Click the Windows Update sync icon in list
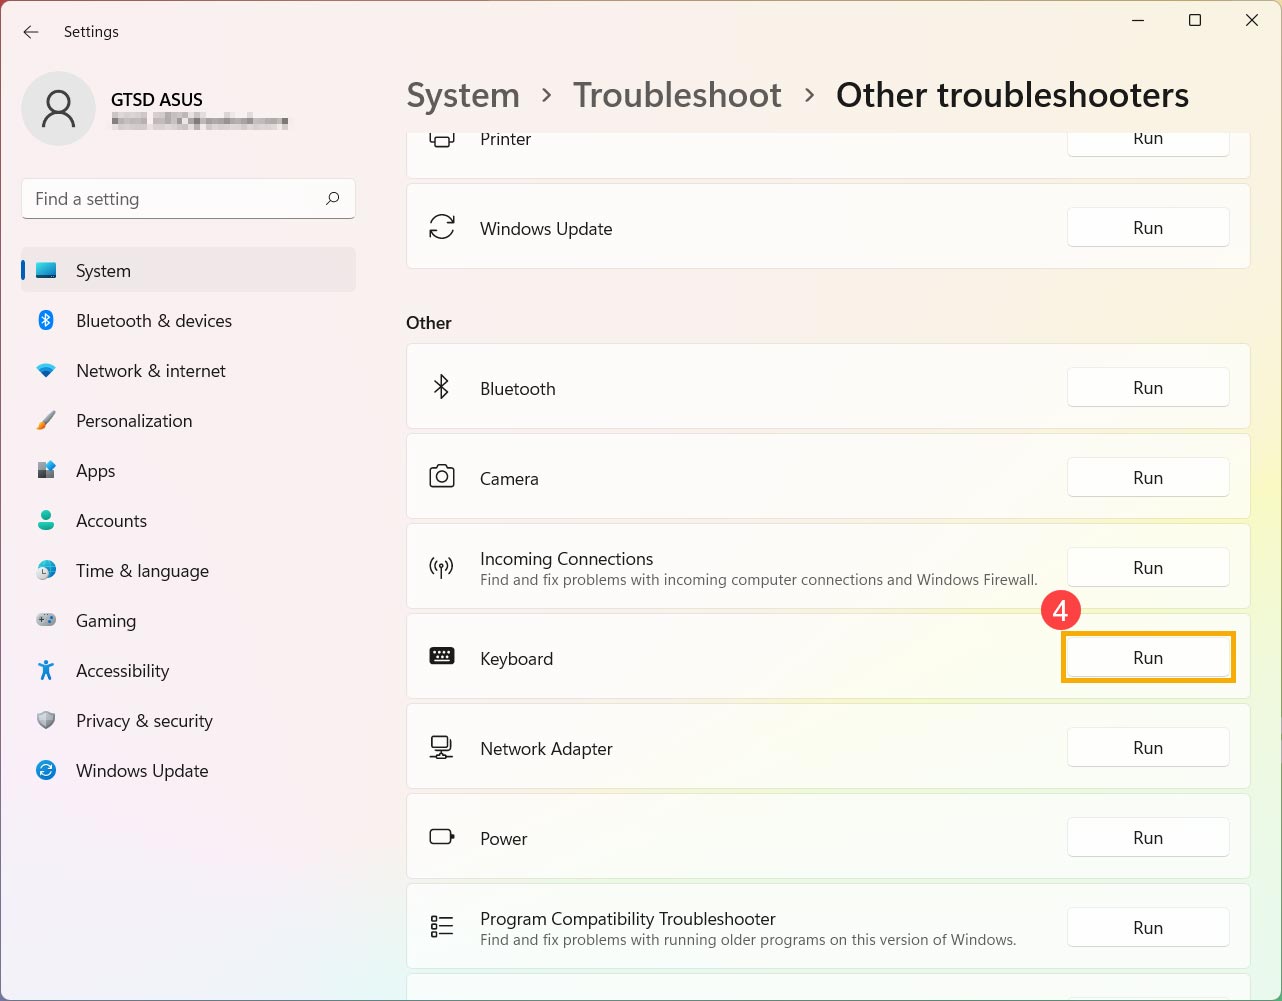Image resolution: width=1282 pixels, height=1001 pixels. tap(442, 227)
